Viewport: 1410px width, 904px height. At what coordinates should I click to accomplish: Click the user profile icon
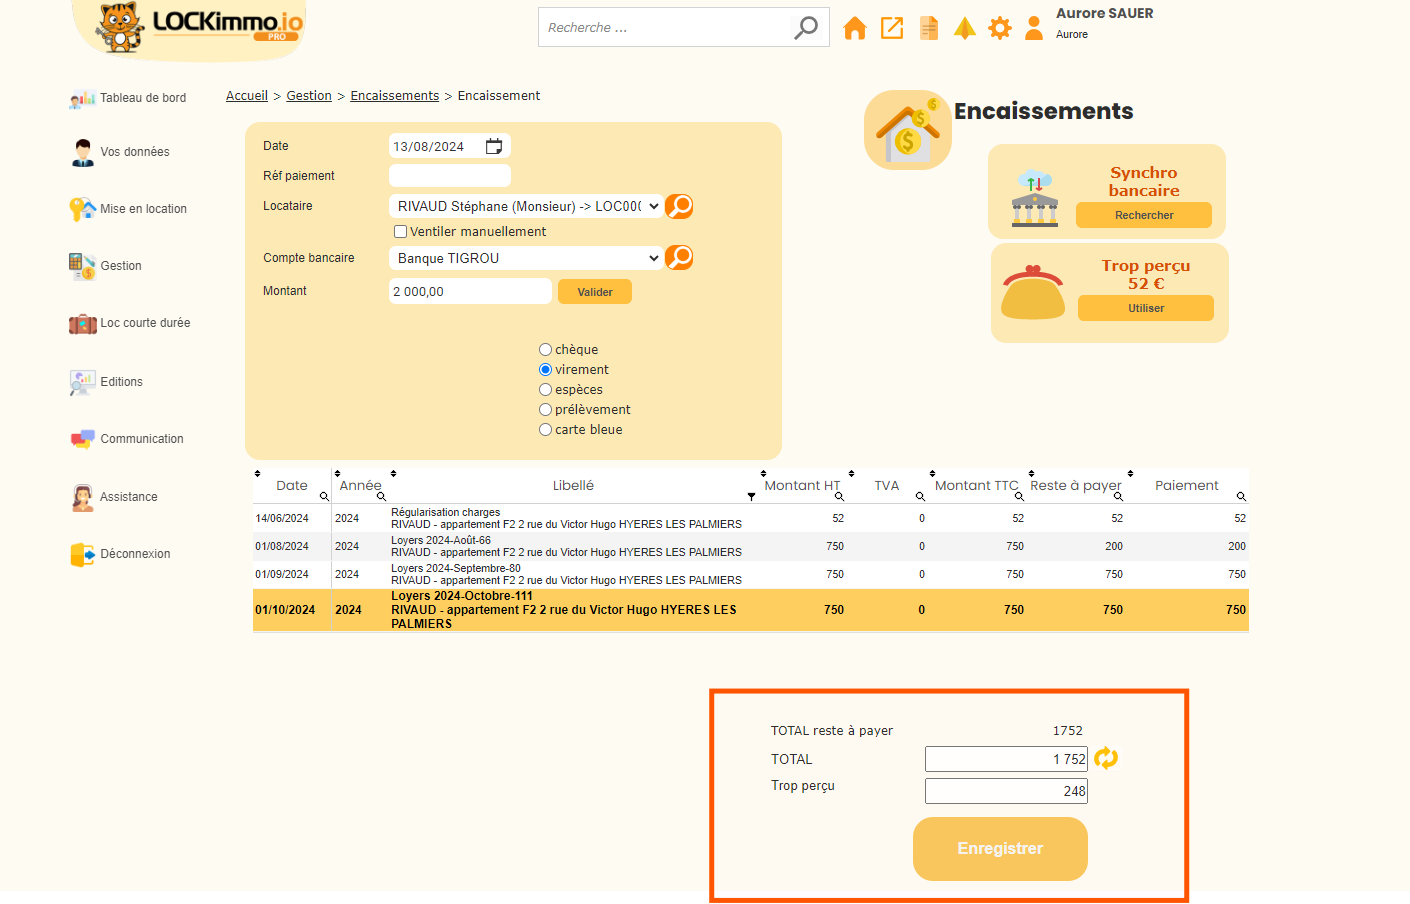coord(1034,28)
